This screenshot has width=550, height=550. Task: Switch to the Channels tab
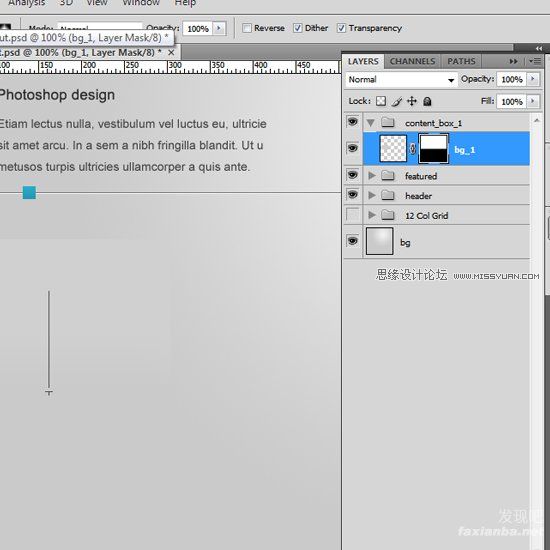pyautogui.click(x=412, y=61)
